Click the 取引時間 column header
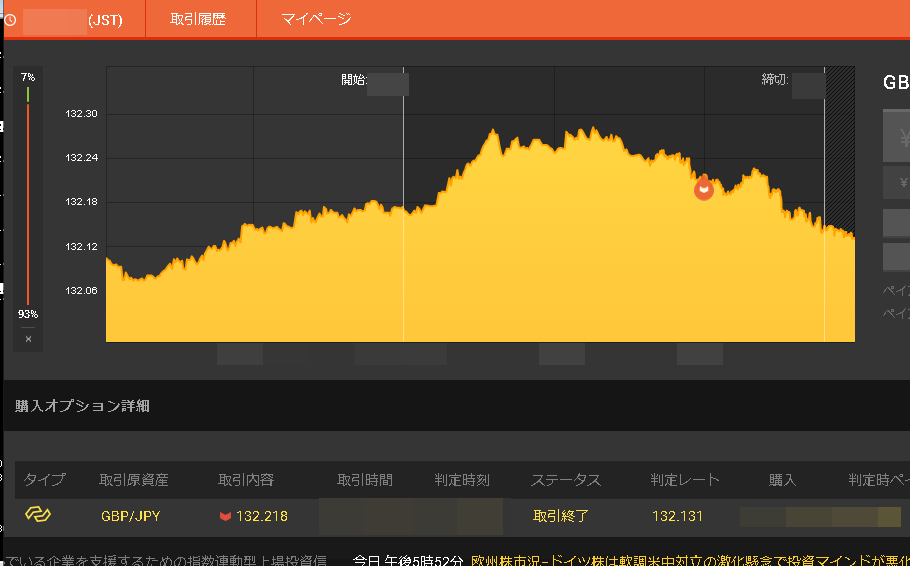 365,480
